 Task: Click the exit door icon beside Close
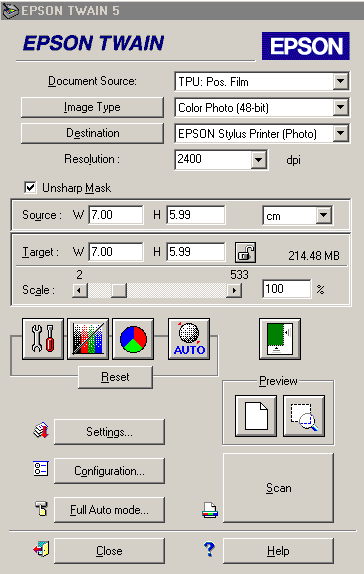41,549
